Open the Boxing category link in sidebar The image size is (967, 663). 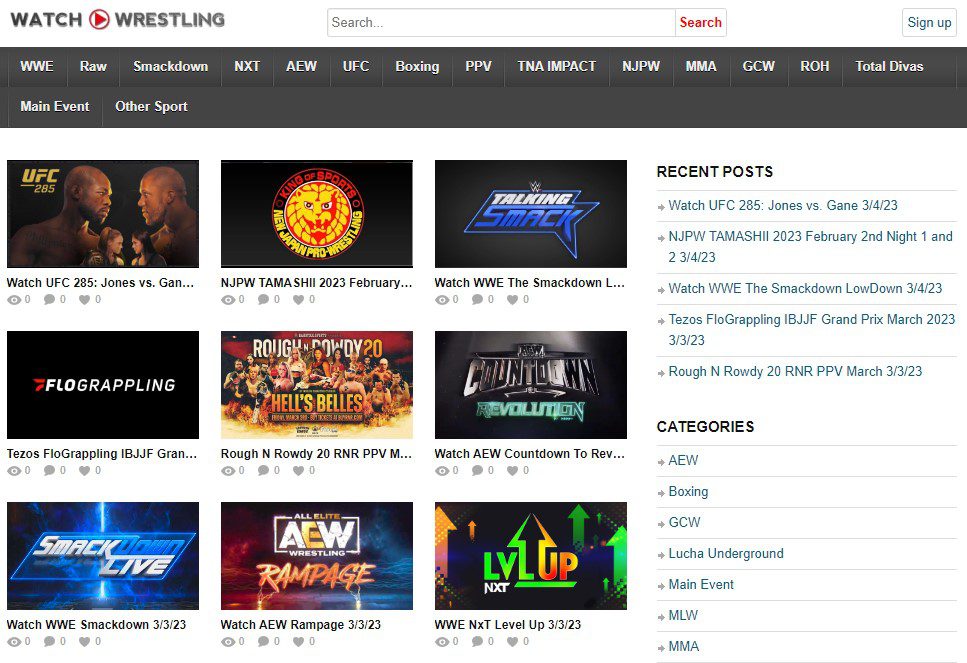point(688,492)
